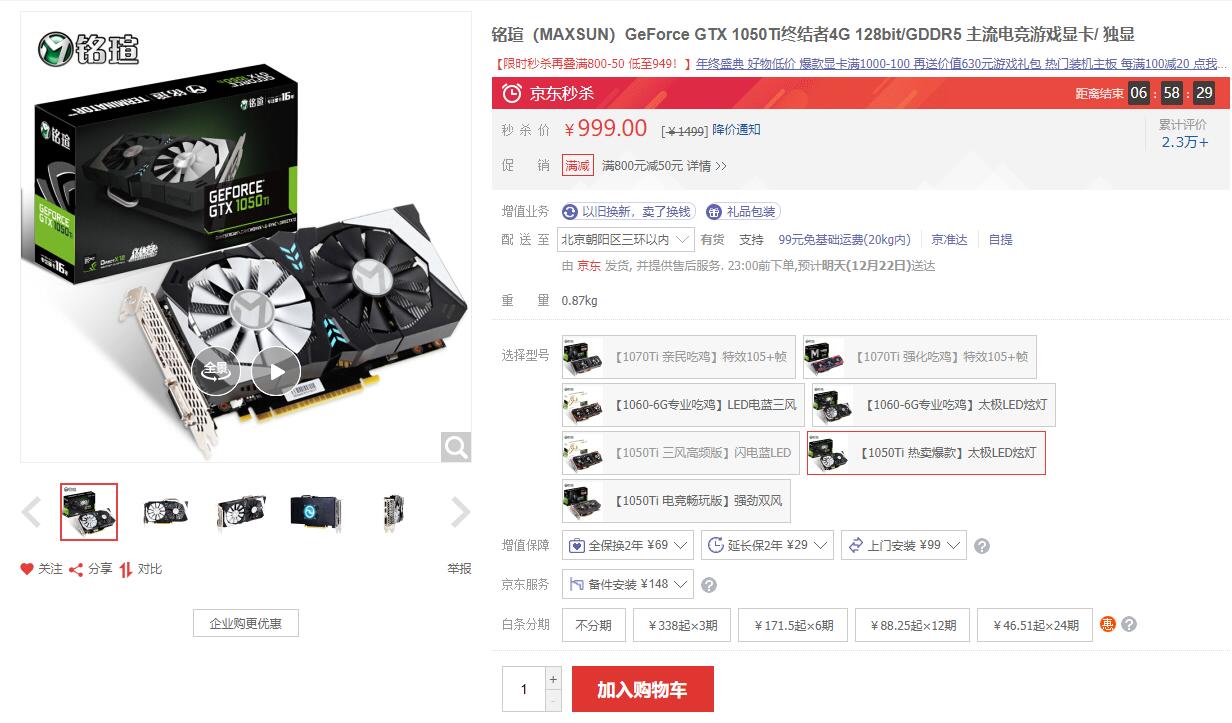The height and width of the screenshot is (723, 1232).
Task: Click the 对比 compare icon
Action: point(126,569)
